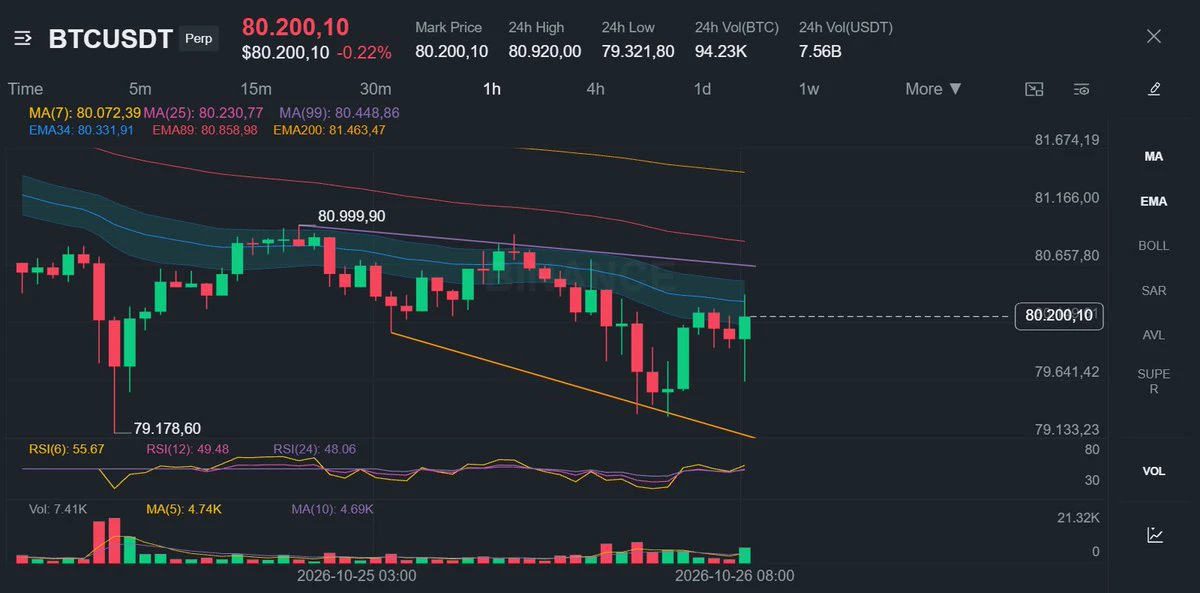This screenshot has width=1200, height=593.
Task: Open the chart layout icon beside More
Action: (1035, 89)
